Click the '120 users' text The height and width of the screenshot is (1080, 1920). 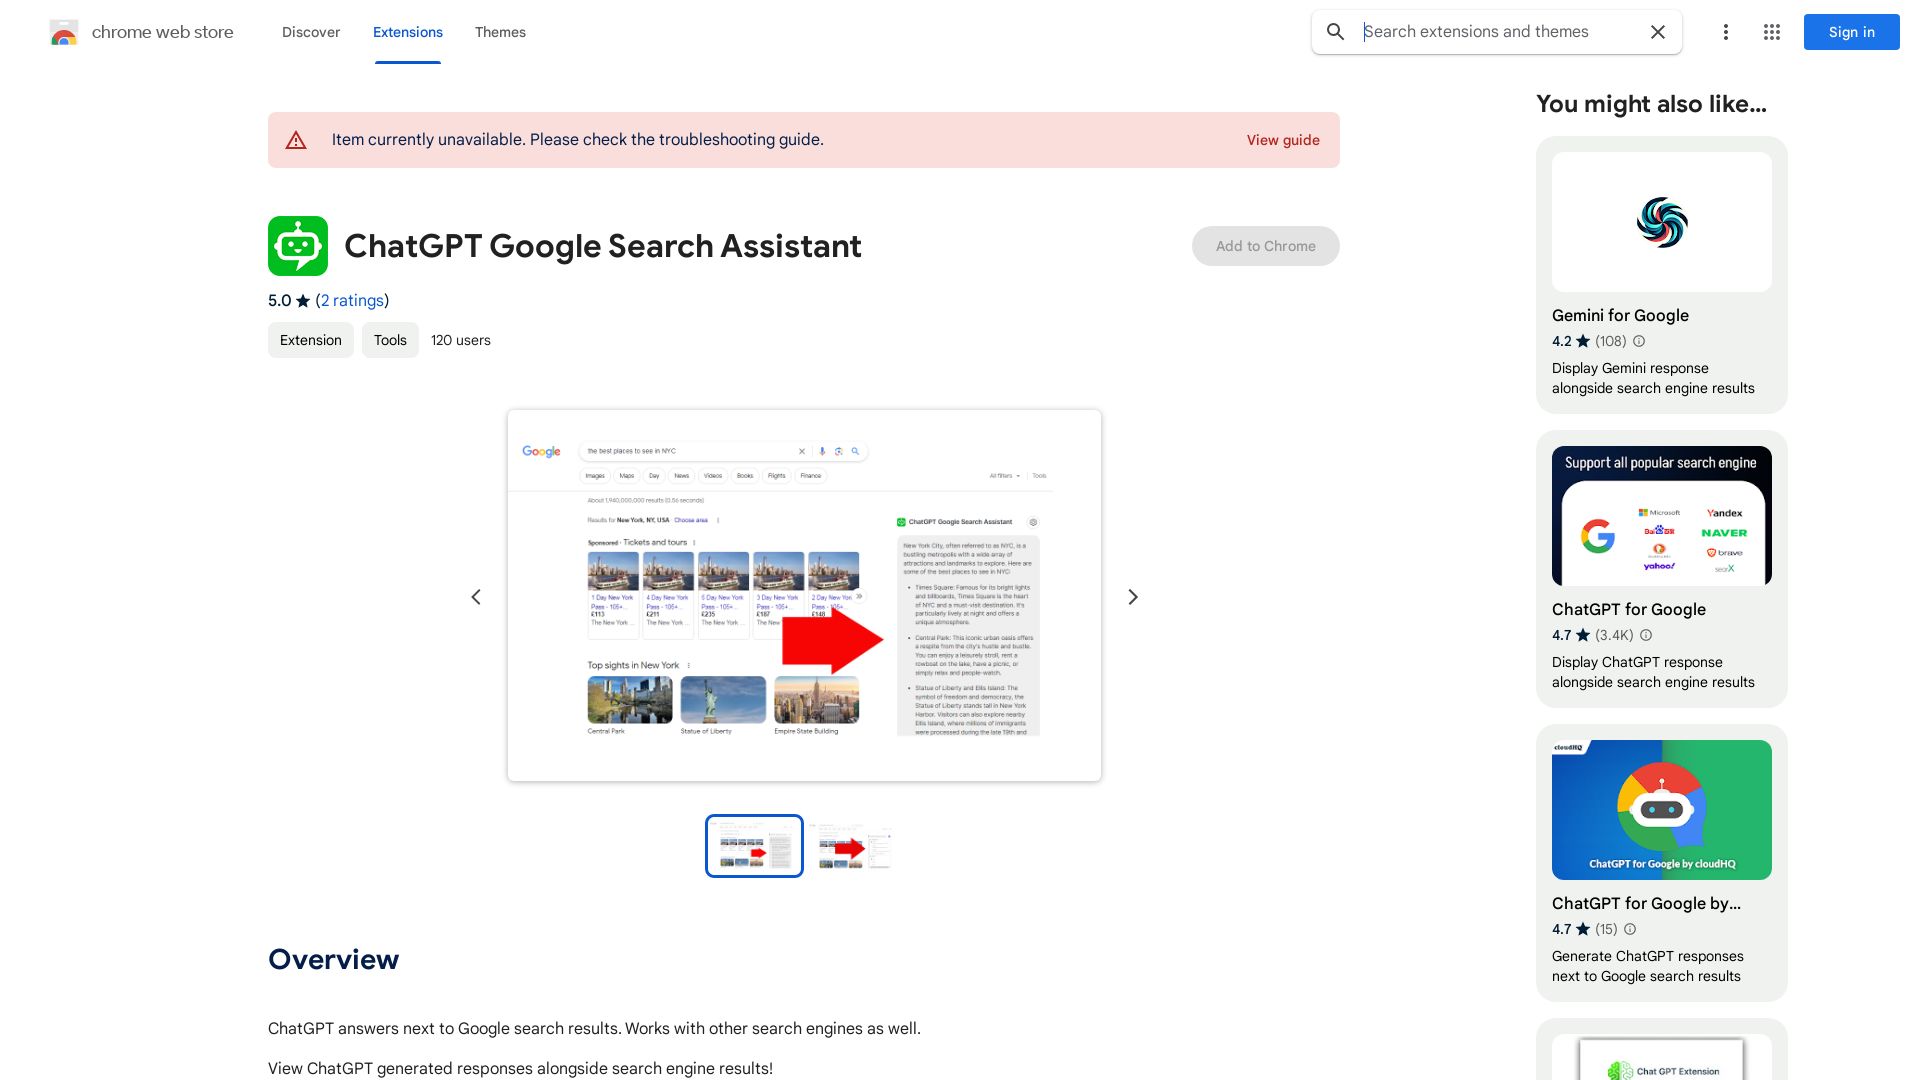[461, 340]
